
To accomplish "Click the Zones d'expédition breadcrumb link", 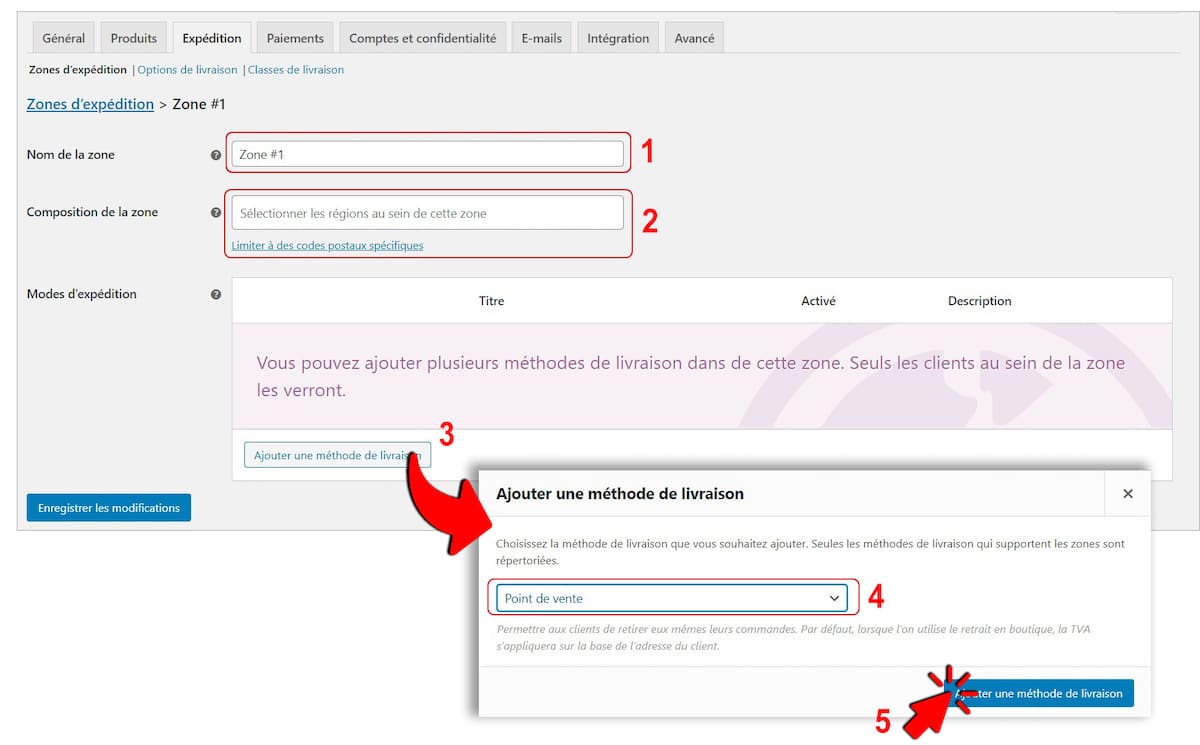I will click(x=90, y=104).
